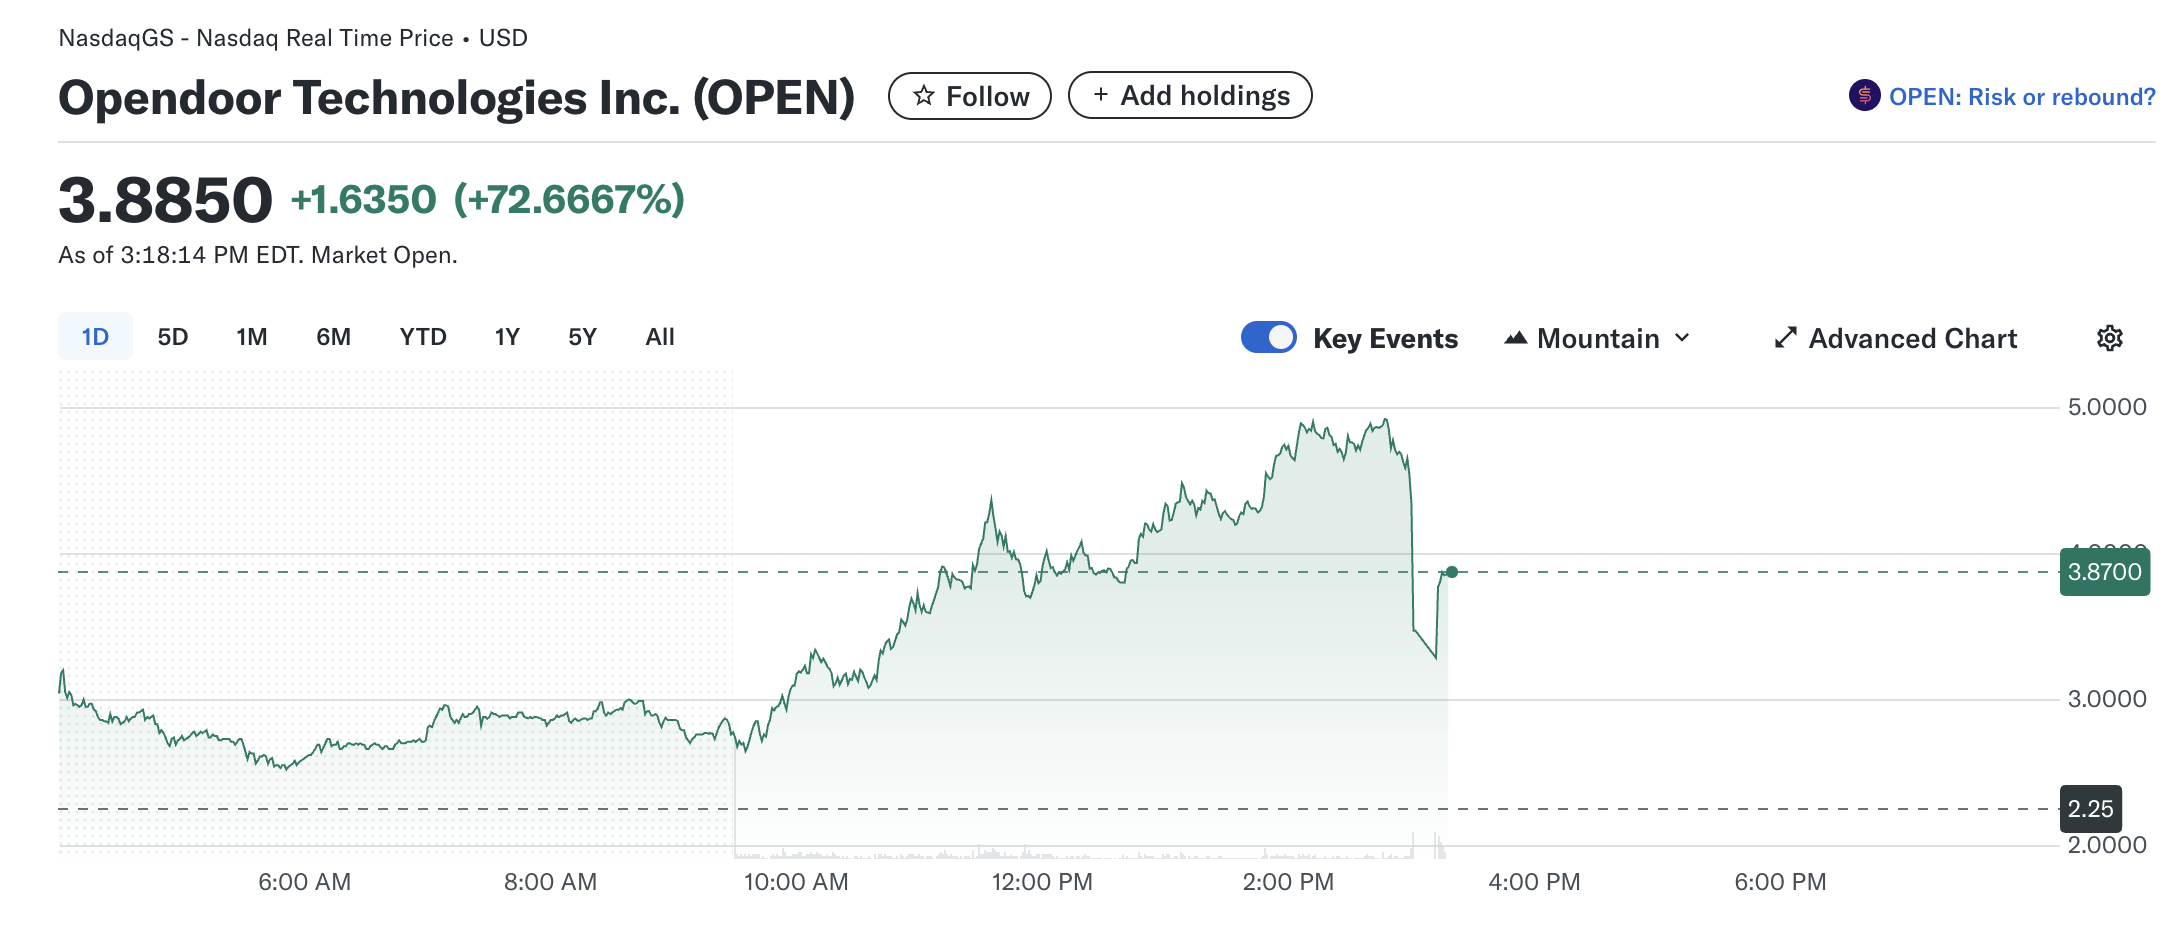Open chart settings gear icon
Image resolution: width=2184 pixels, height=928 pixels.
[x=2109, y=338]
